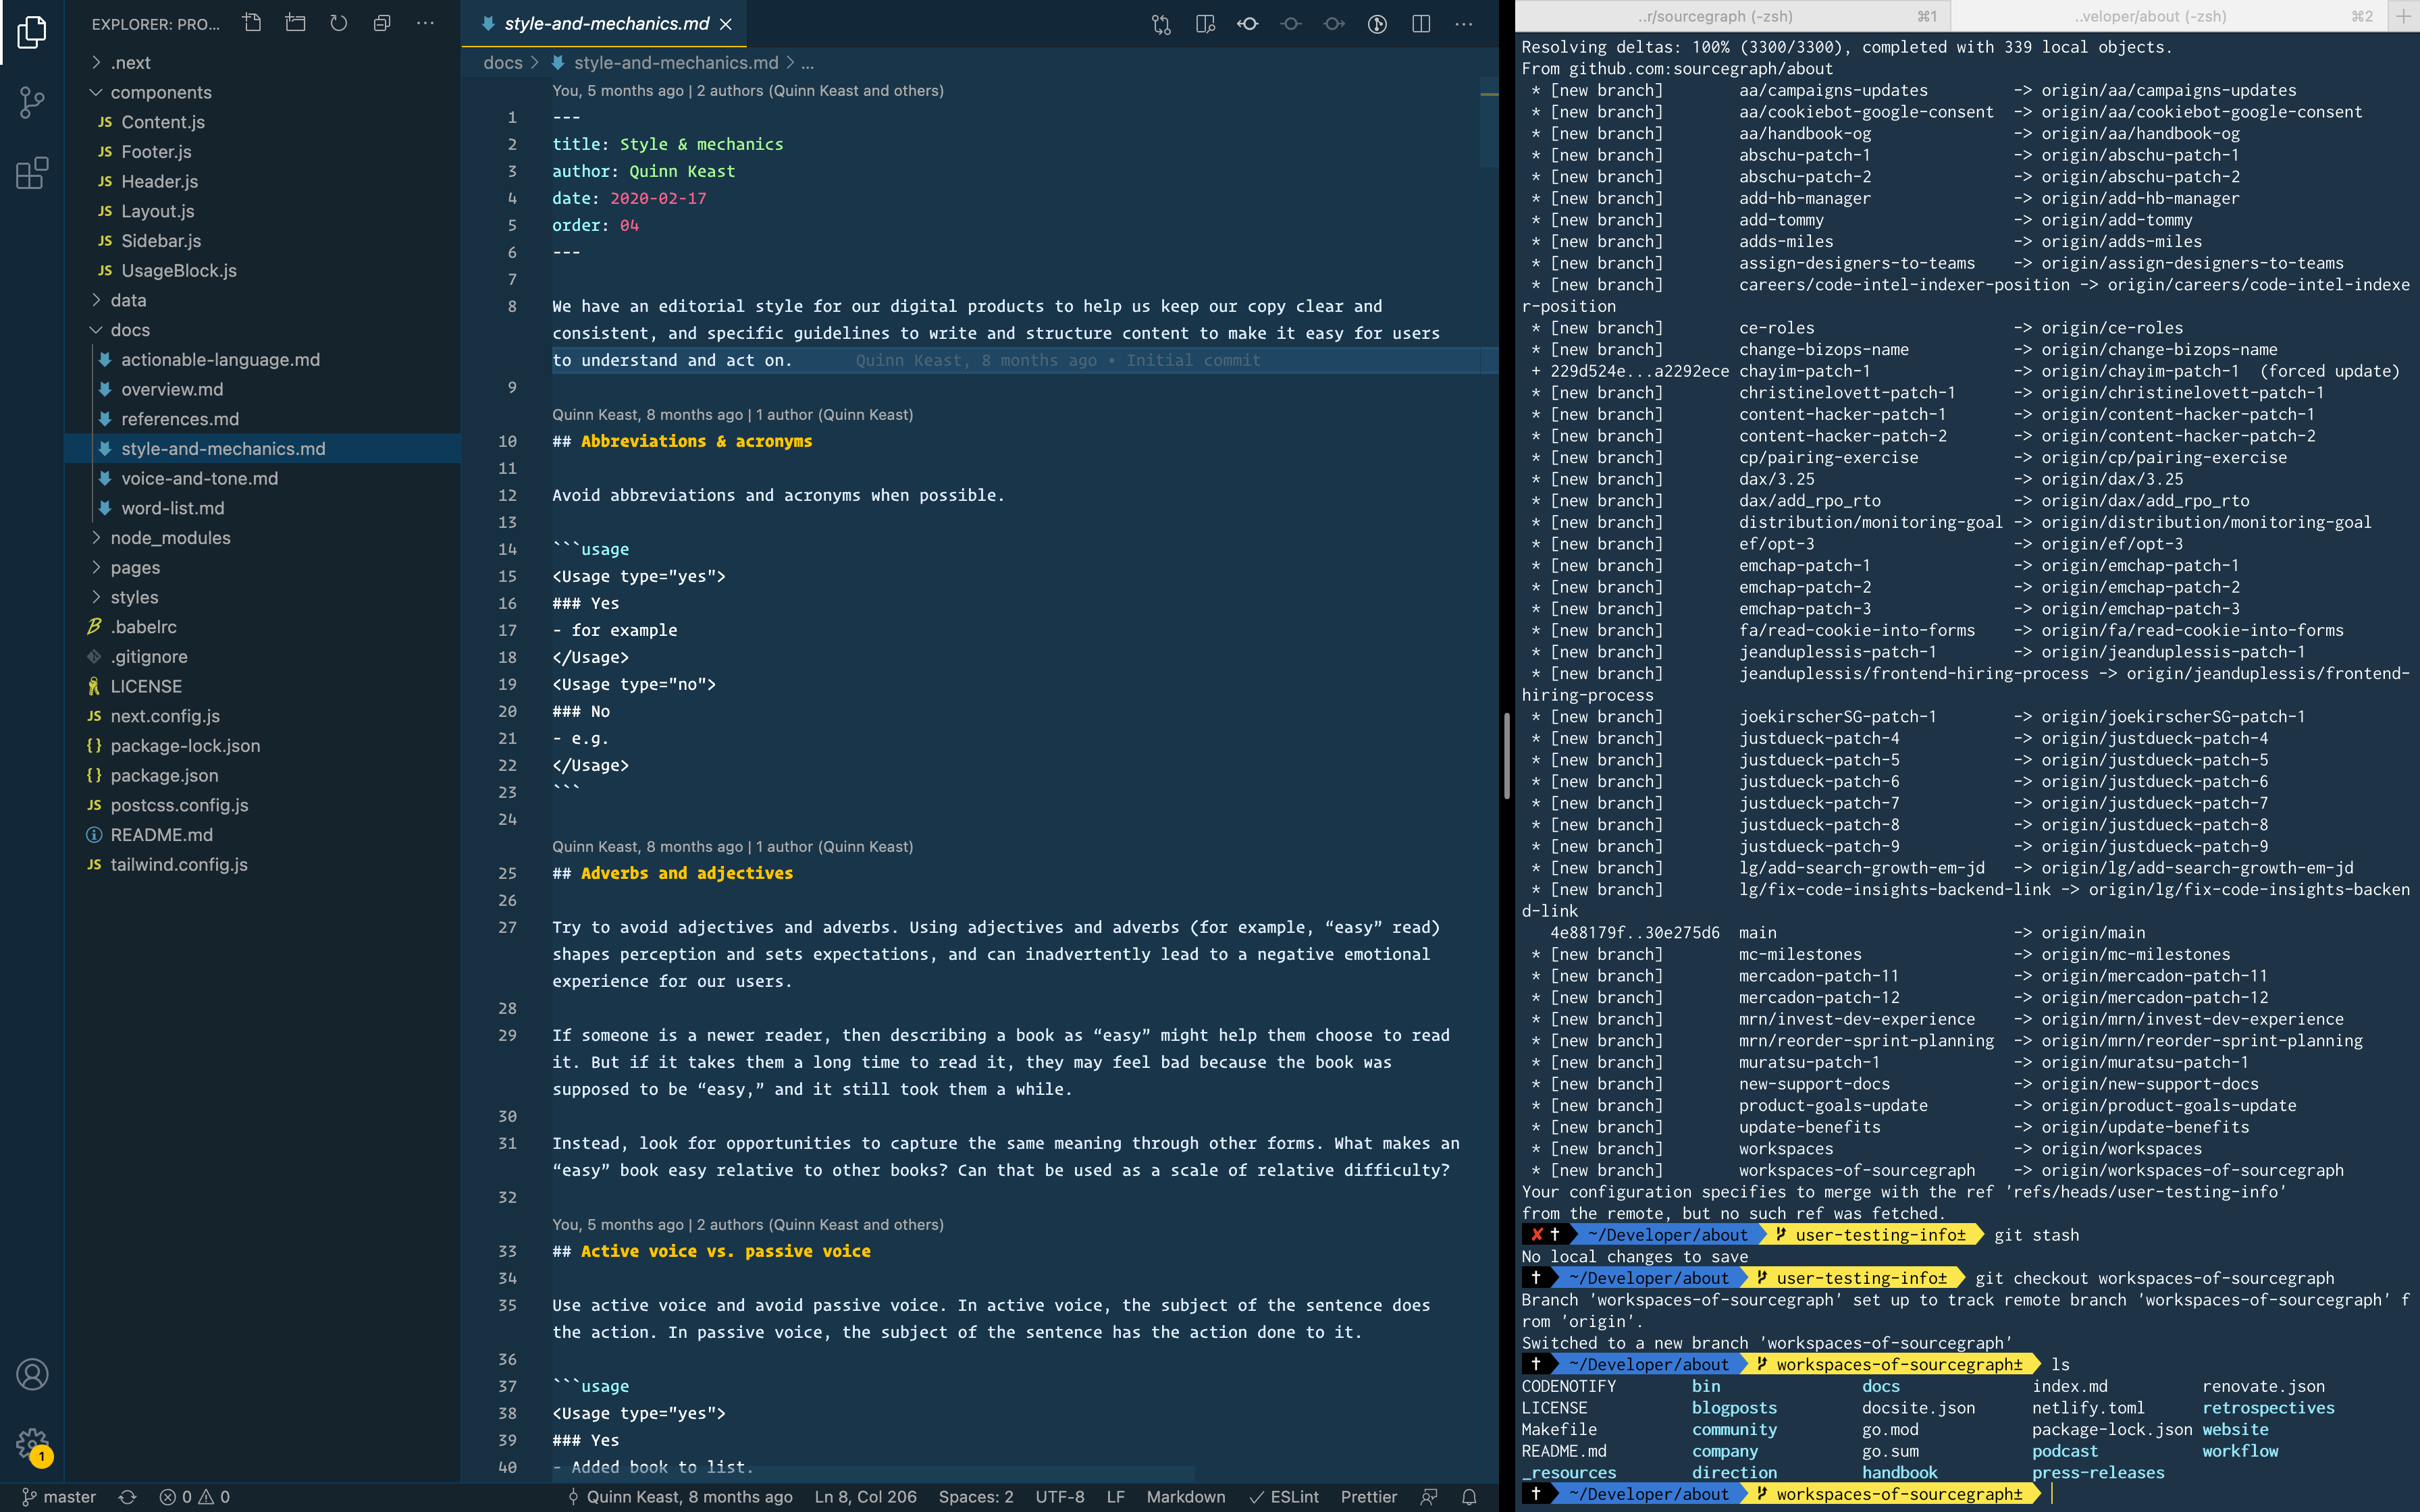Click the compare changes icon in editor toolbar
2420x1512 pixels.
pos(1161,24)
